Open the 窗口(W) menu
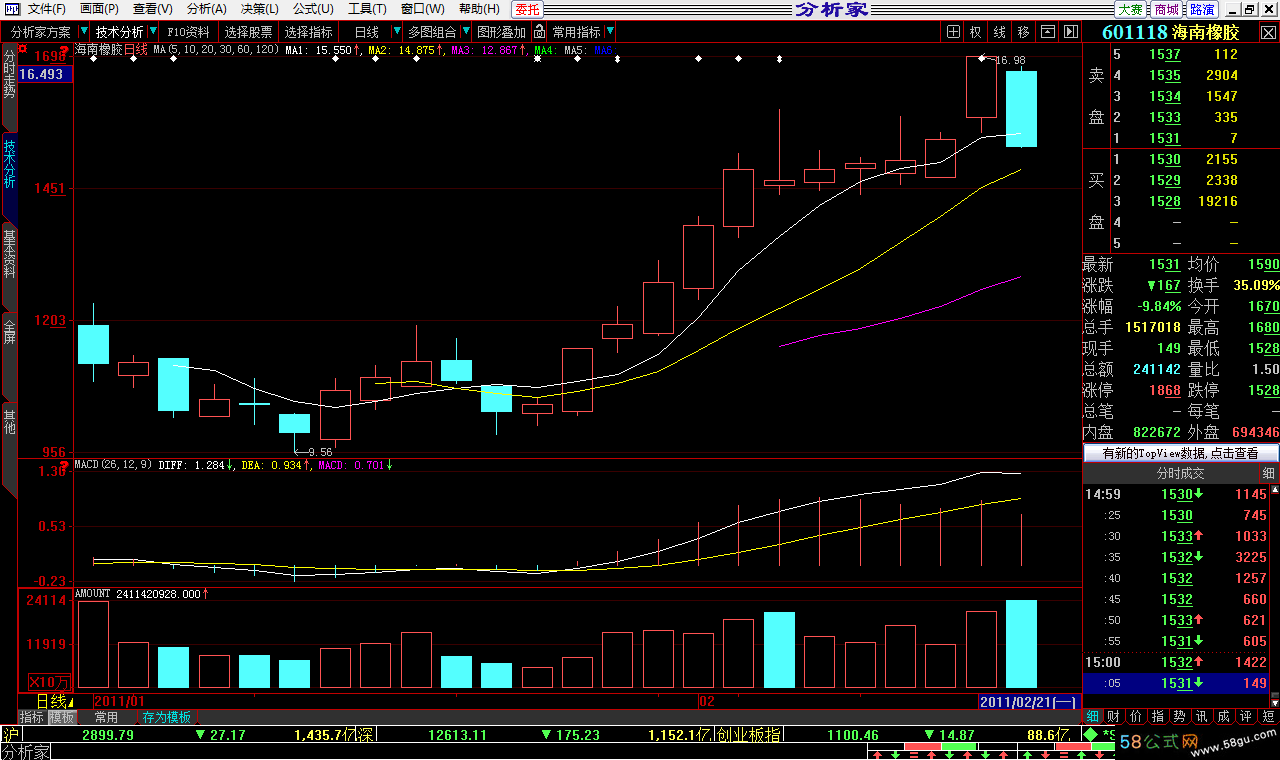 tap(422, 9)
